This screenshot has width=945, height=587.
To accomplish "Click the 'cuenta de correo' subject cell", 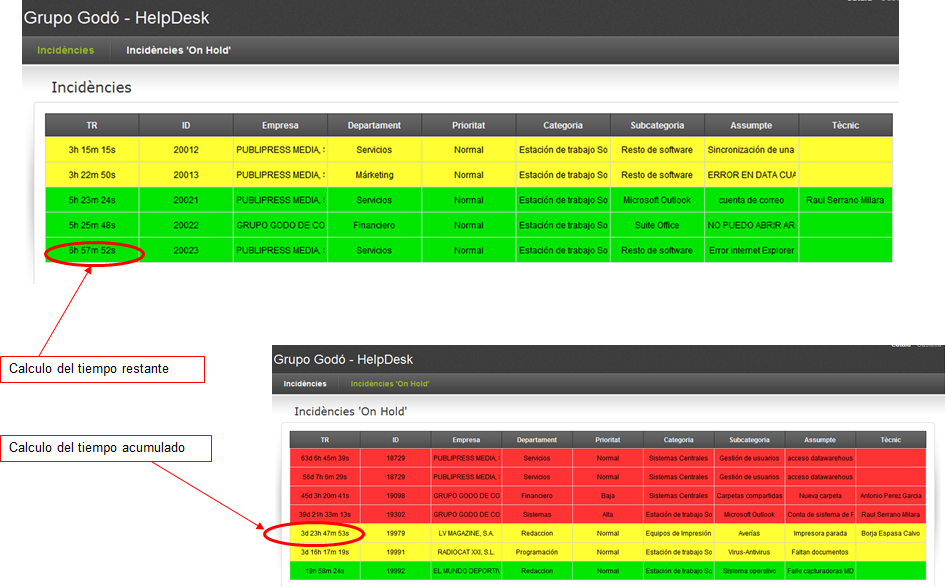I will tap(751, 200).
